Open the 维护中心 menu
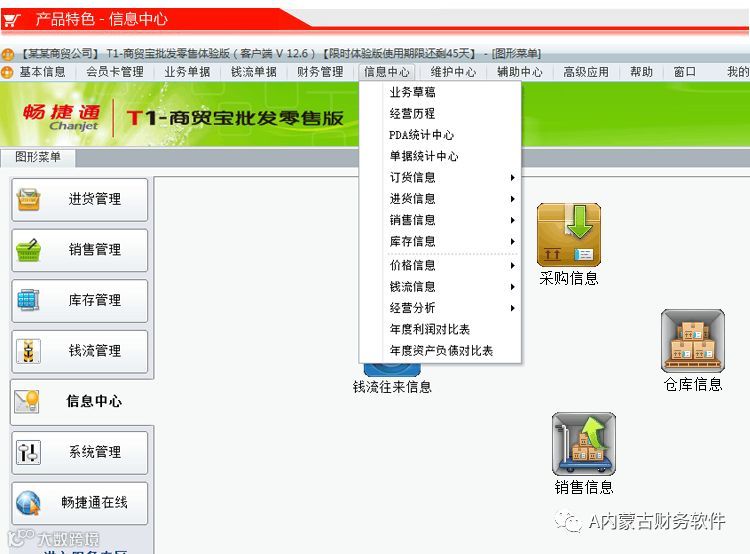The width and height of the screenshot is (750, 554). click(453, 72)
